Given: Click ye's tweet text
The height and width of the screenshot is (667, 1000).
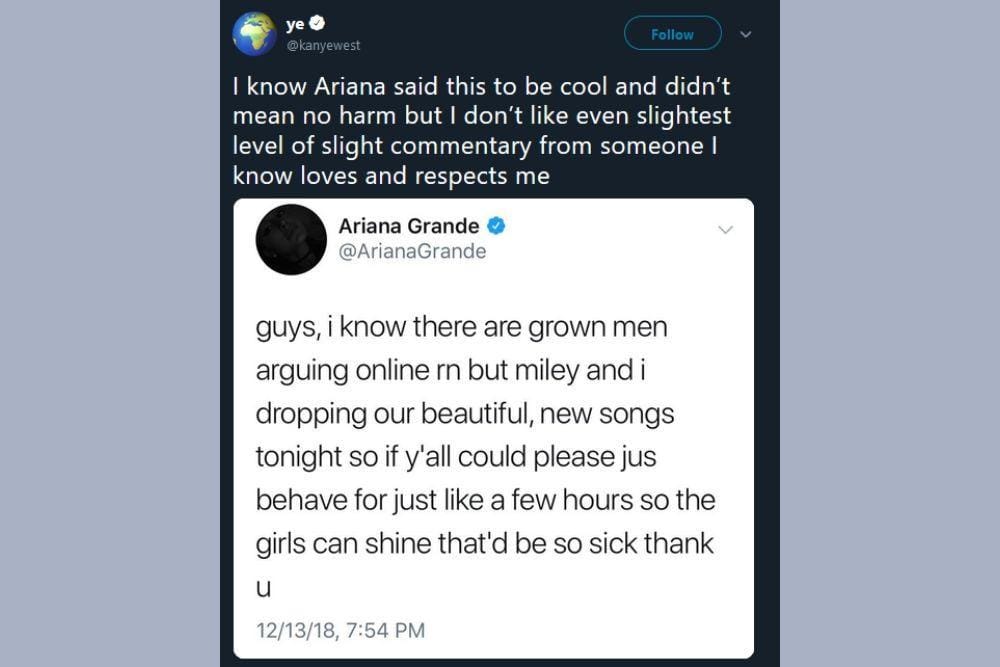Looking at the screenshot, I should [480, 130].
